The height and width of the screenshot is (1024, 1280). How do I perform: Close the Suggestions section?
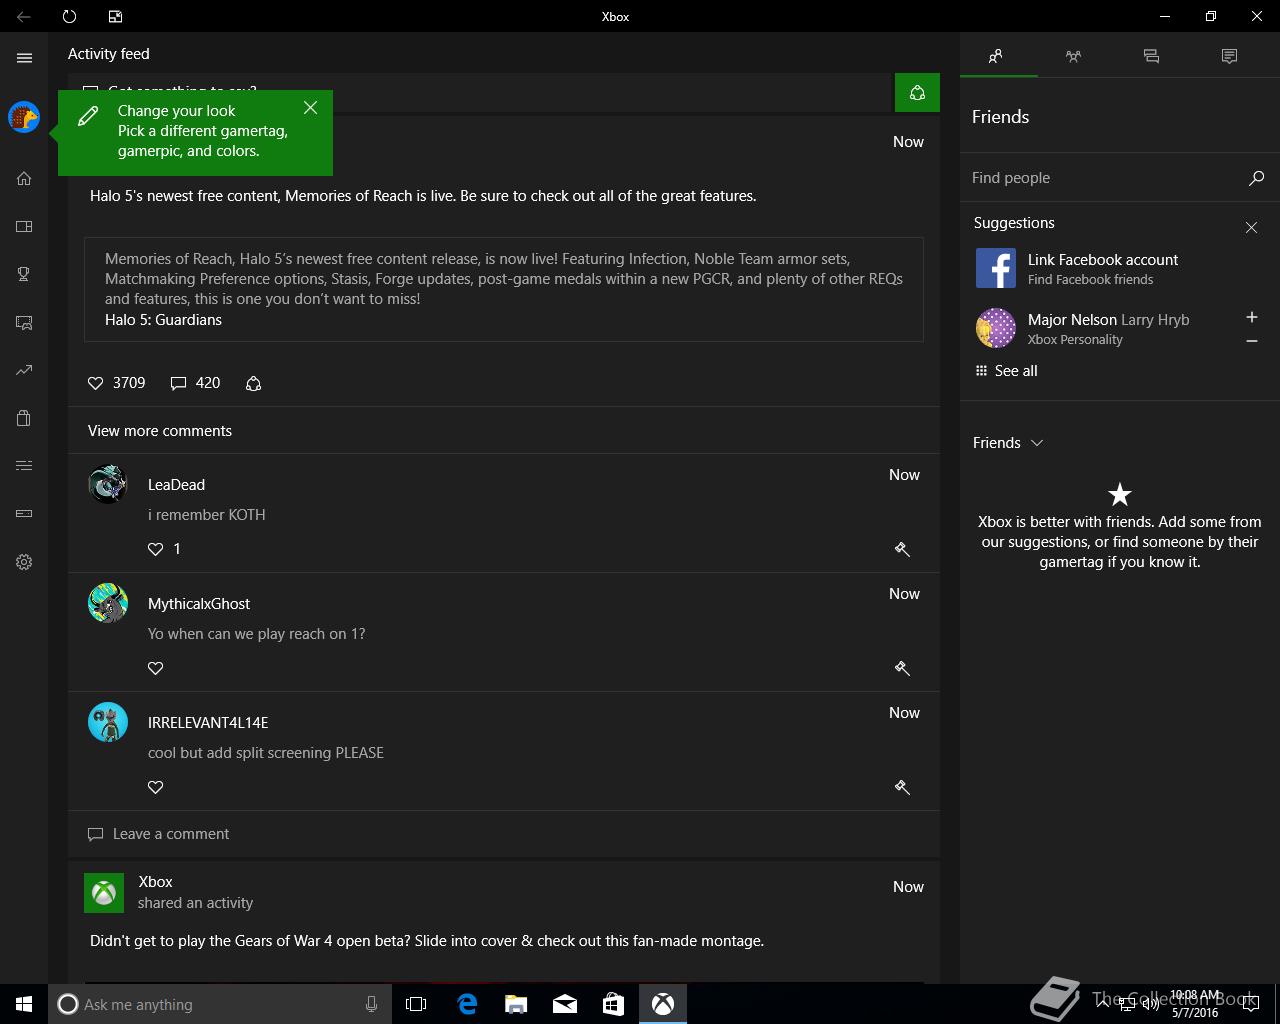coord(1251,228)
